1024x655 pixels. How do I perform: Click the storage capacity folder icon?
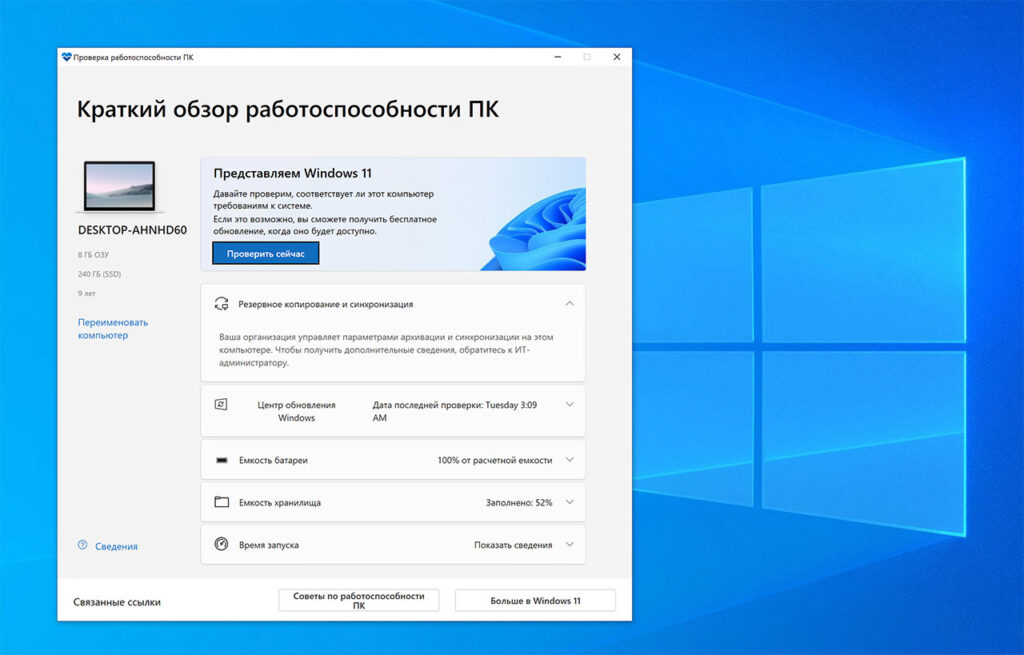[221, 502]
